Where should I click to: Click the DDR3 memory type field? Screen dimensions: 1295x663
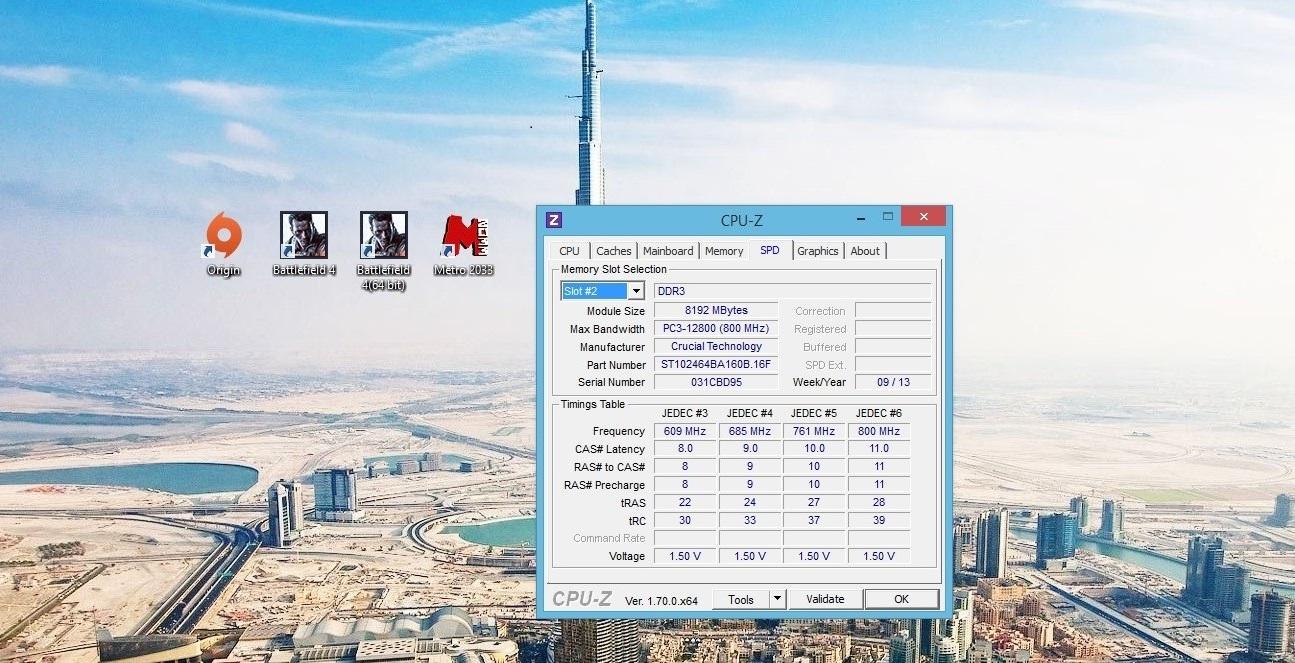793,291
